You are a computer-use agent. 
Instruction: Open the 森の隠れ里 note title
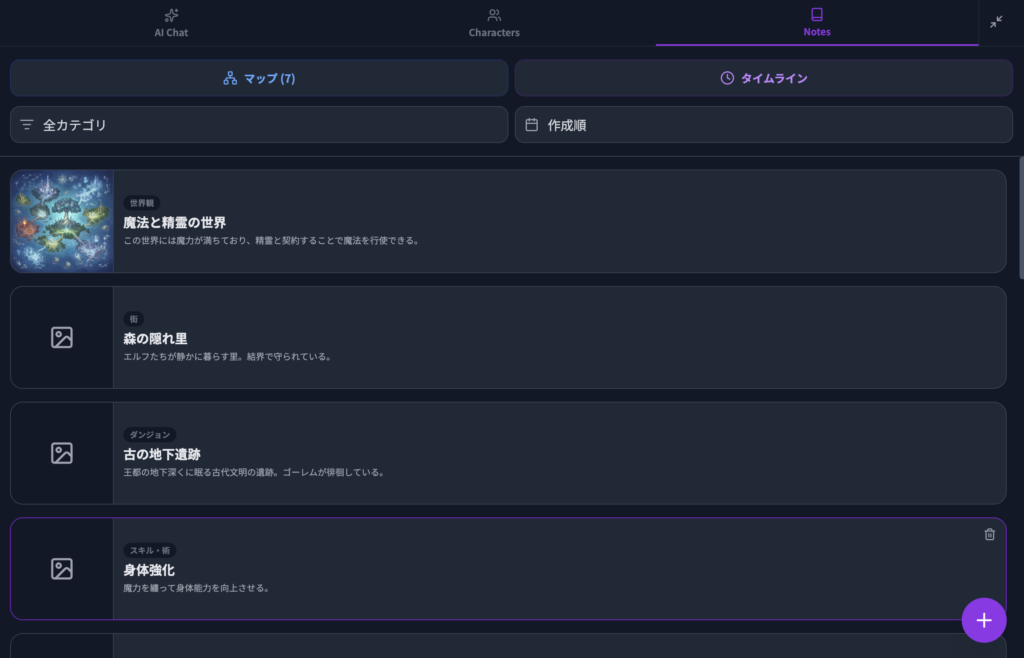[x=155, y=339]
